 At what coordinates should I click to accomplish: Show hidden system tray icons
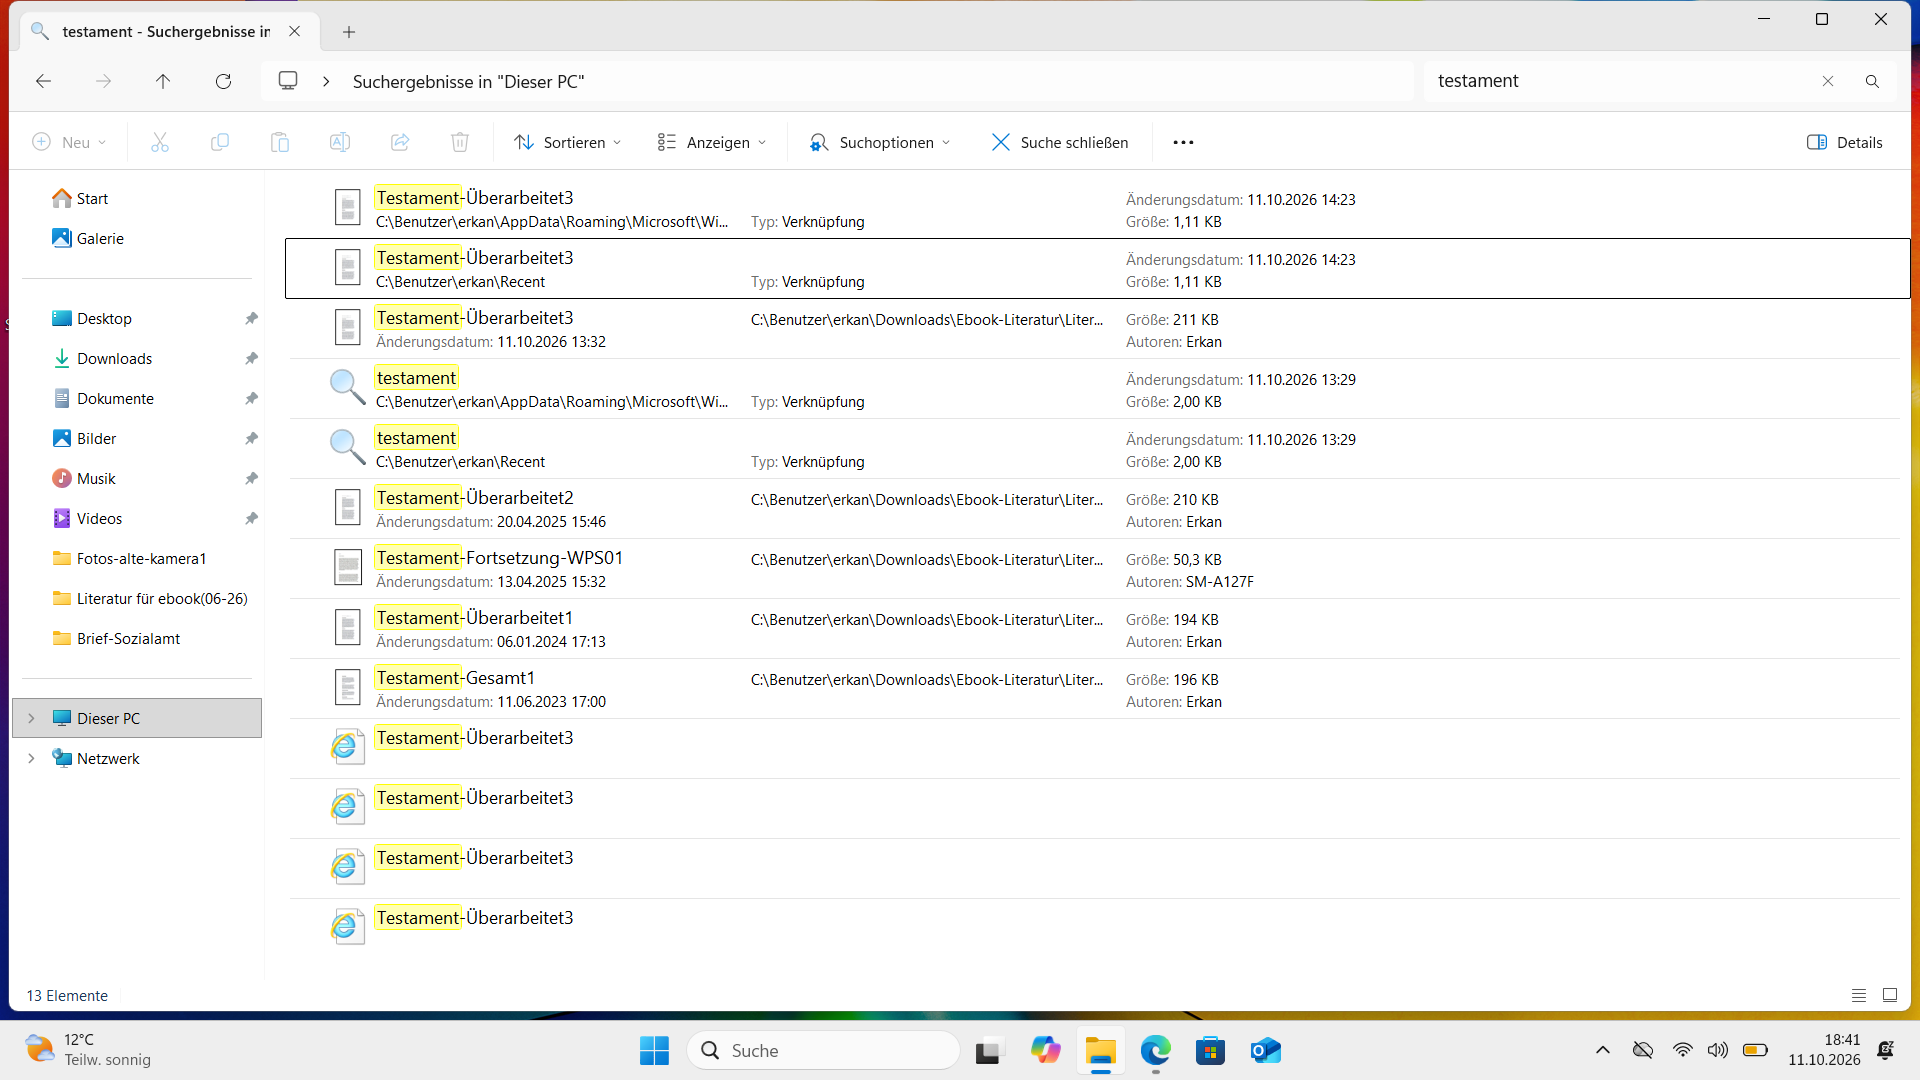(x=1602, y=1050)
